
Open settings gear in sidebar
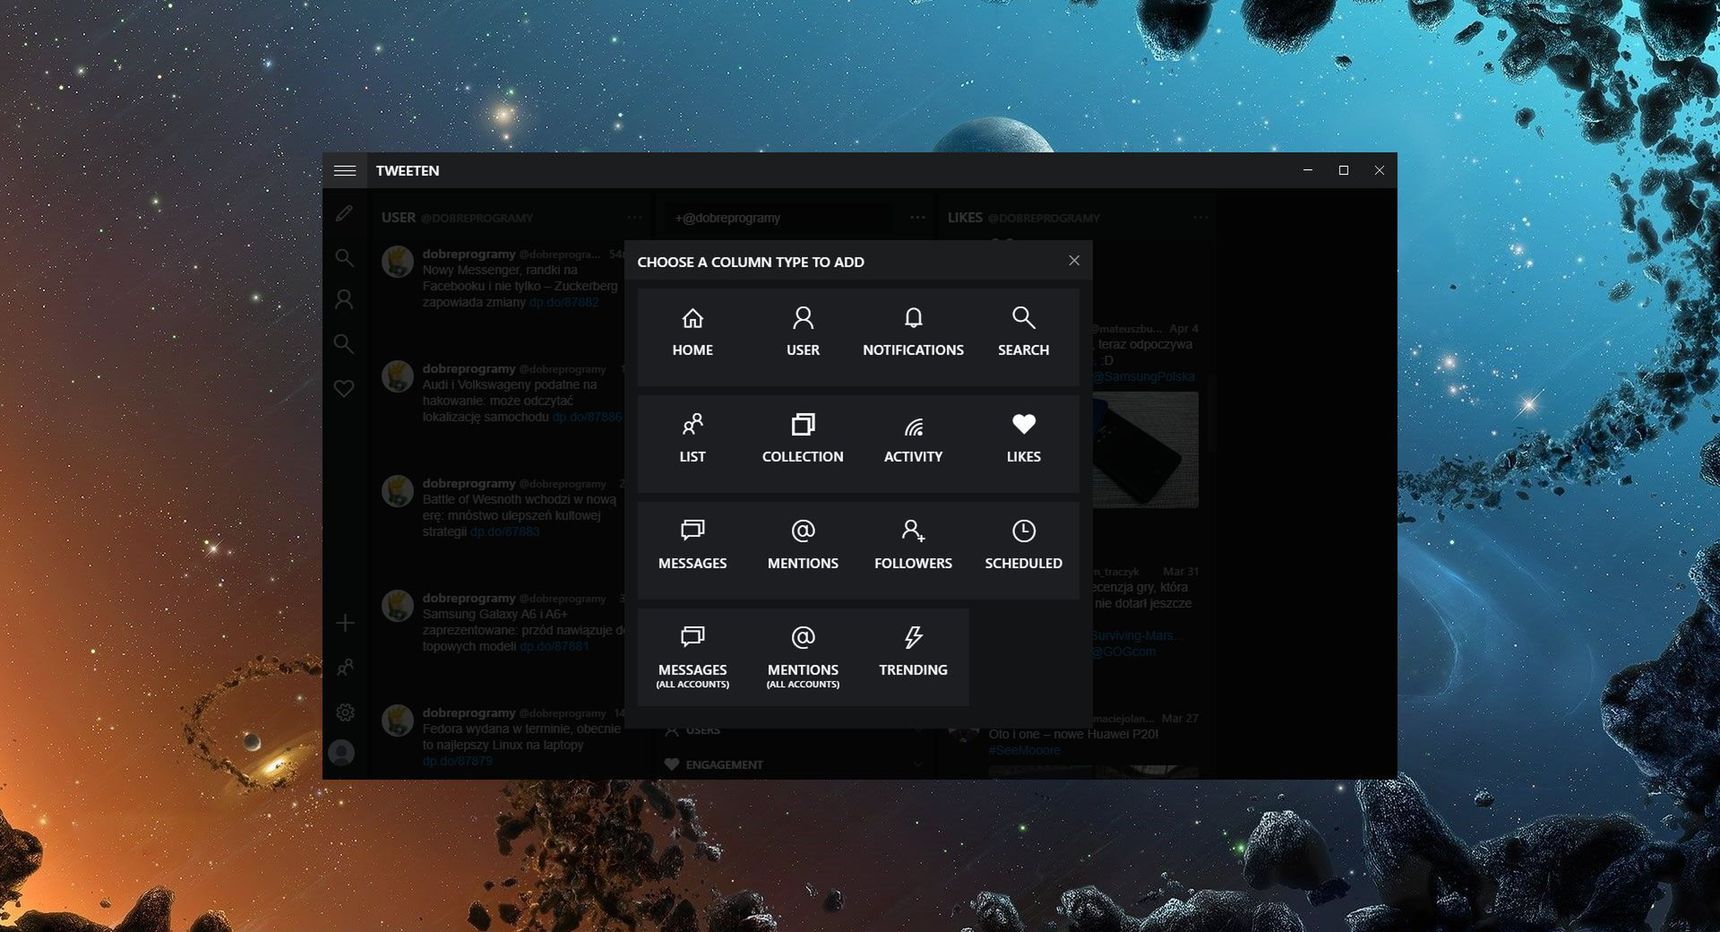click(345, 712)
